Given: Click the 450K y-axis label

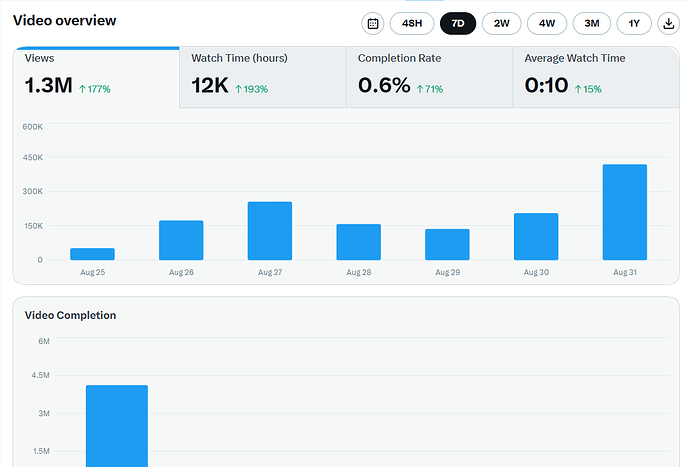Looking at the screenshot, I should pos(33,158).
